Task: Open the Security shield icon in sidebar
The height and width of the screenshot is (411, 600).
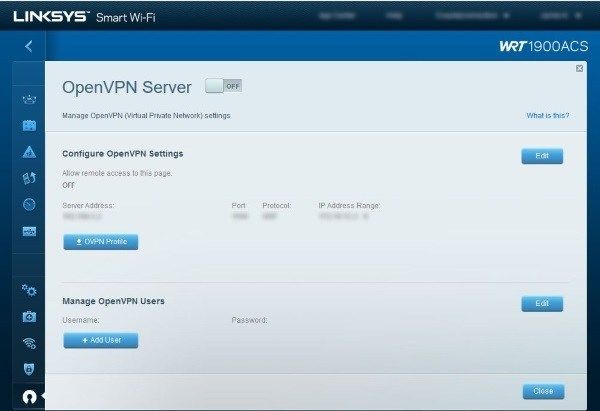Action: [29, 369]
